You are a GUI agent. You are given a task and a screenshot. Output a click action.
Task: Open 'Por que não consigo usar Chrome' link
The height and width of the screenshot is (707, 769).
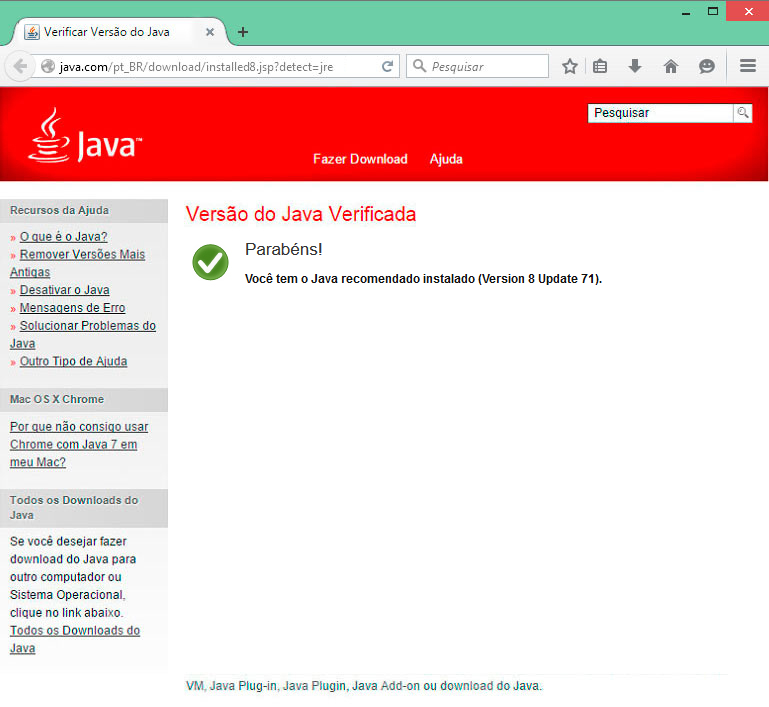click(x=79, y=445)
